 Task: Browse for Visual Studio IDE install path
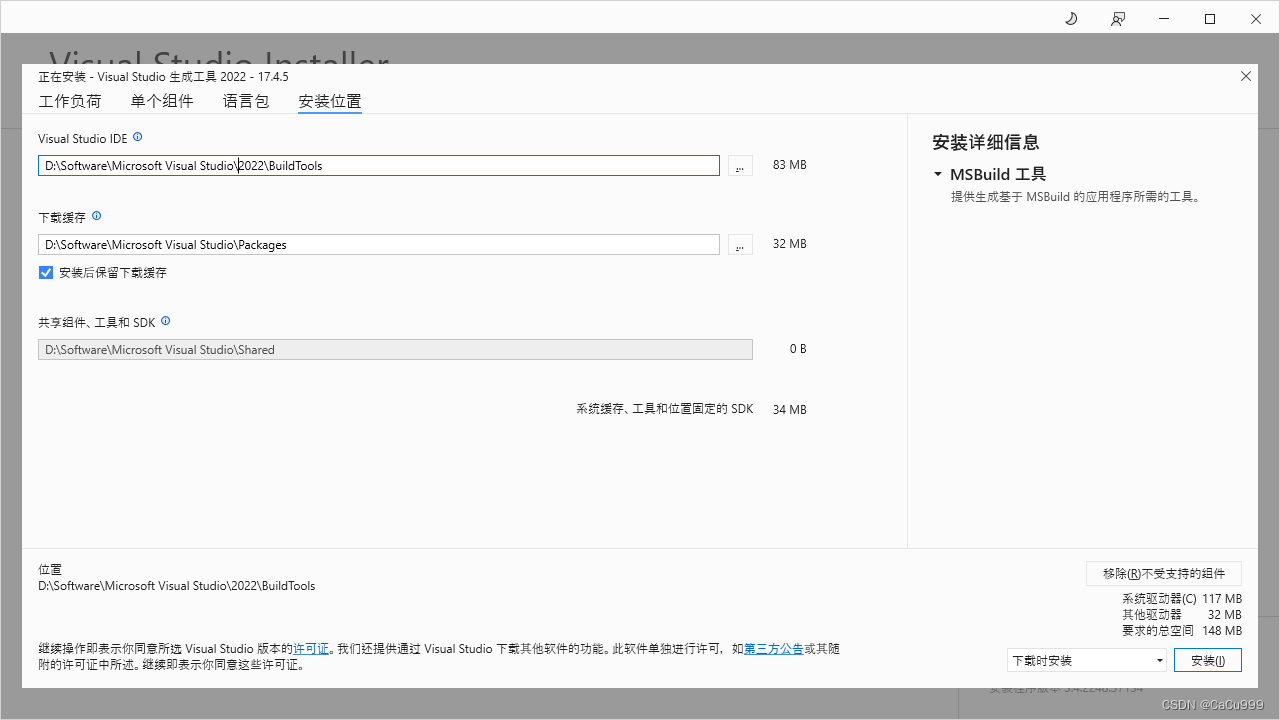740,165
